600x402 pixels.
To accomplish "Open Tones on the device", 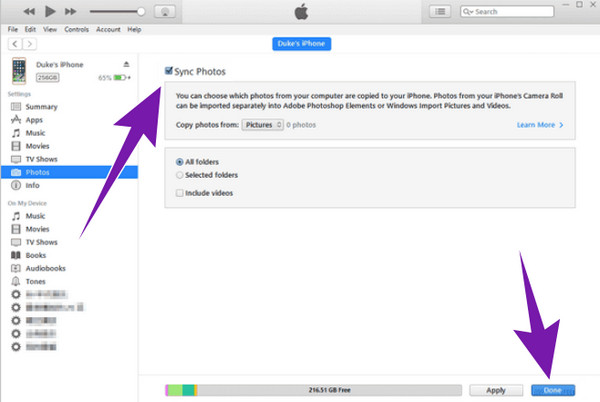I will tap(69, 282).
